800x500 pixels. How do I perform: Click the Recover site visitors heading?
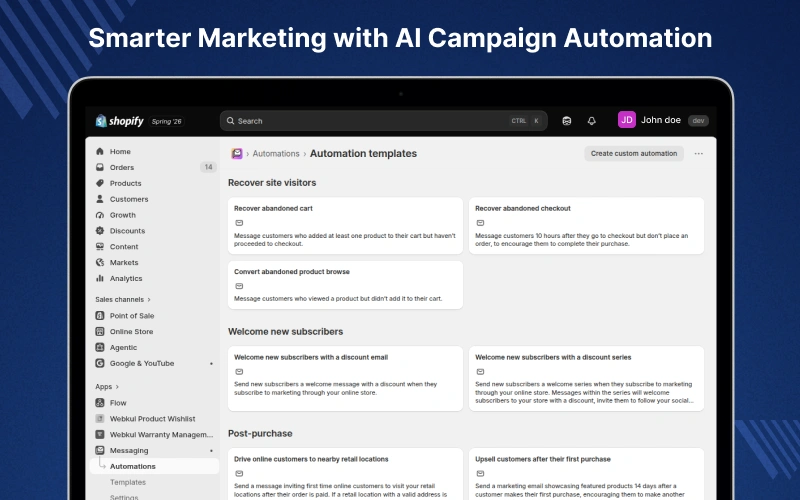click(272, 183)
